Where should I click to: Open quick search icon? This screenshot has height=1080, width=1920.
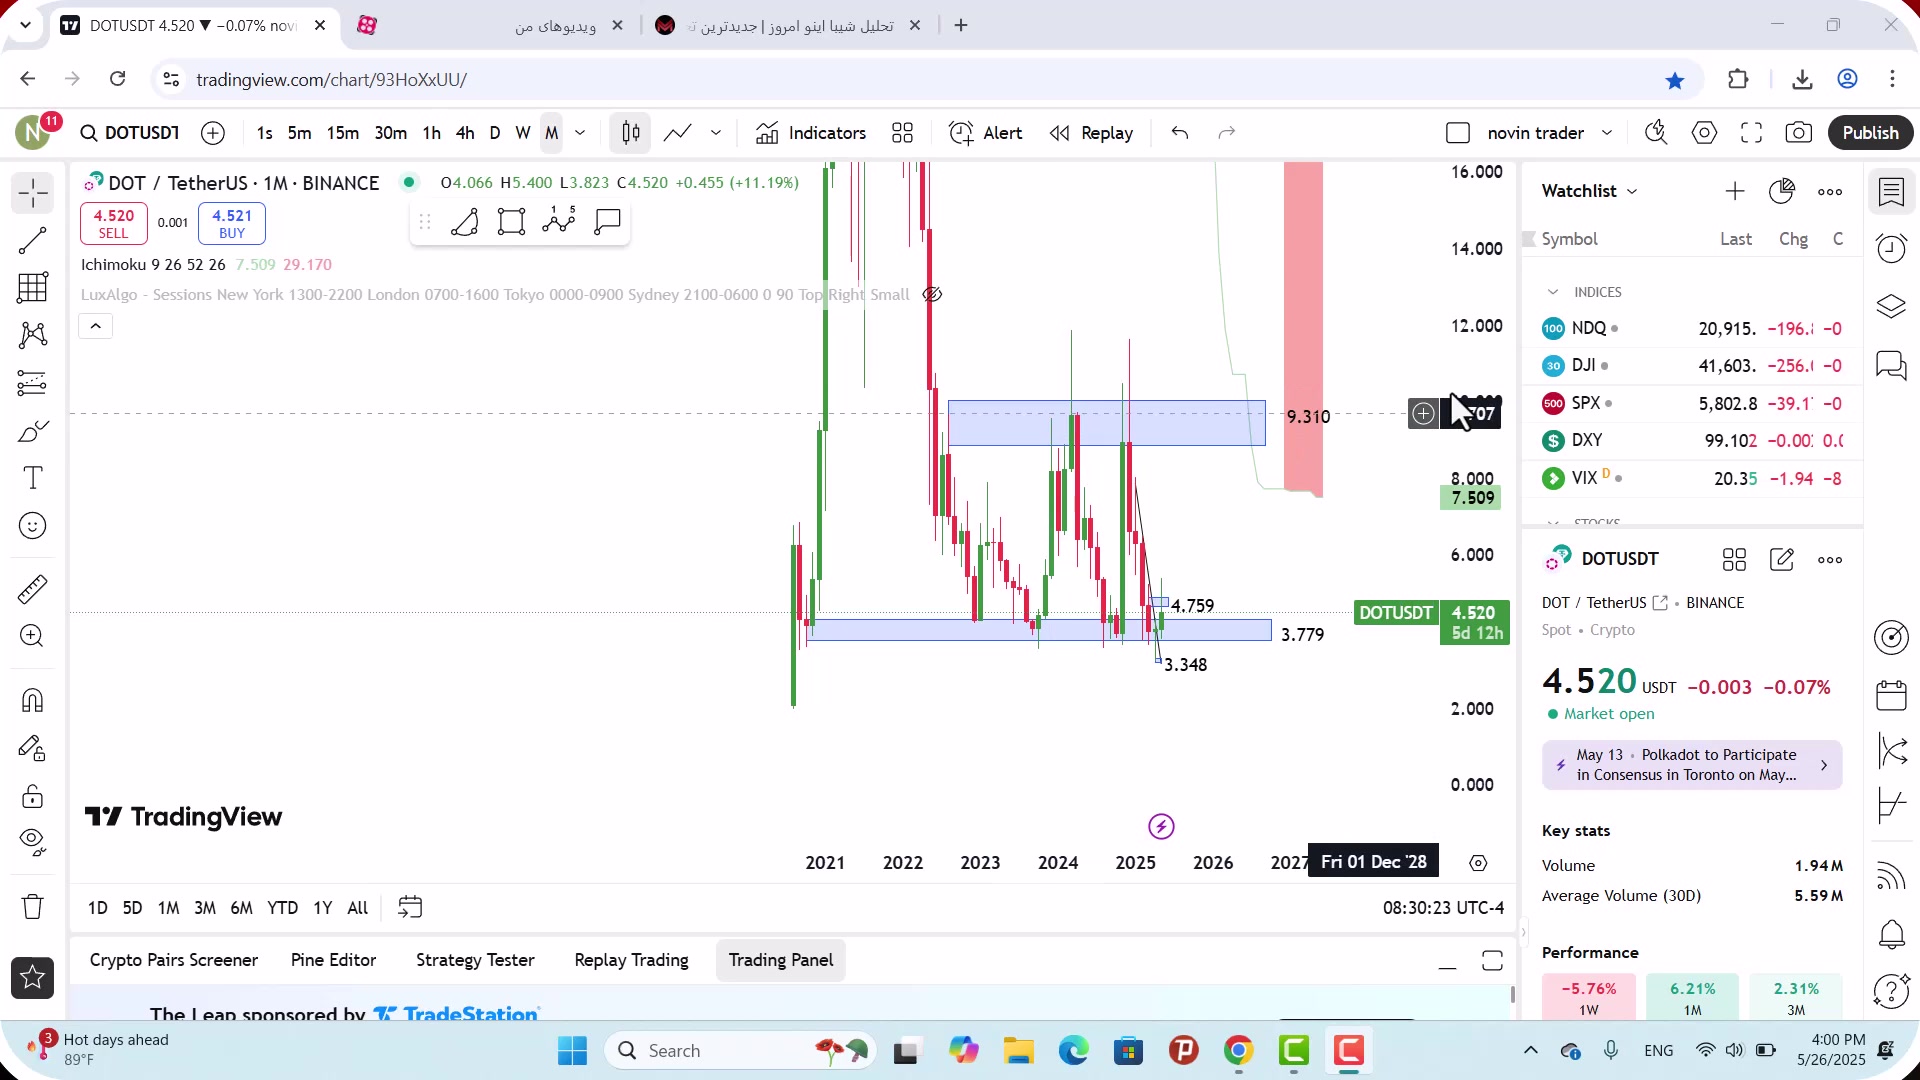coord(1656,133)
